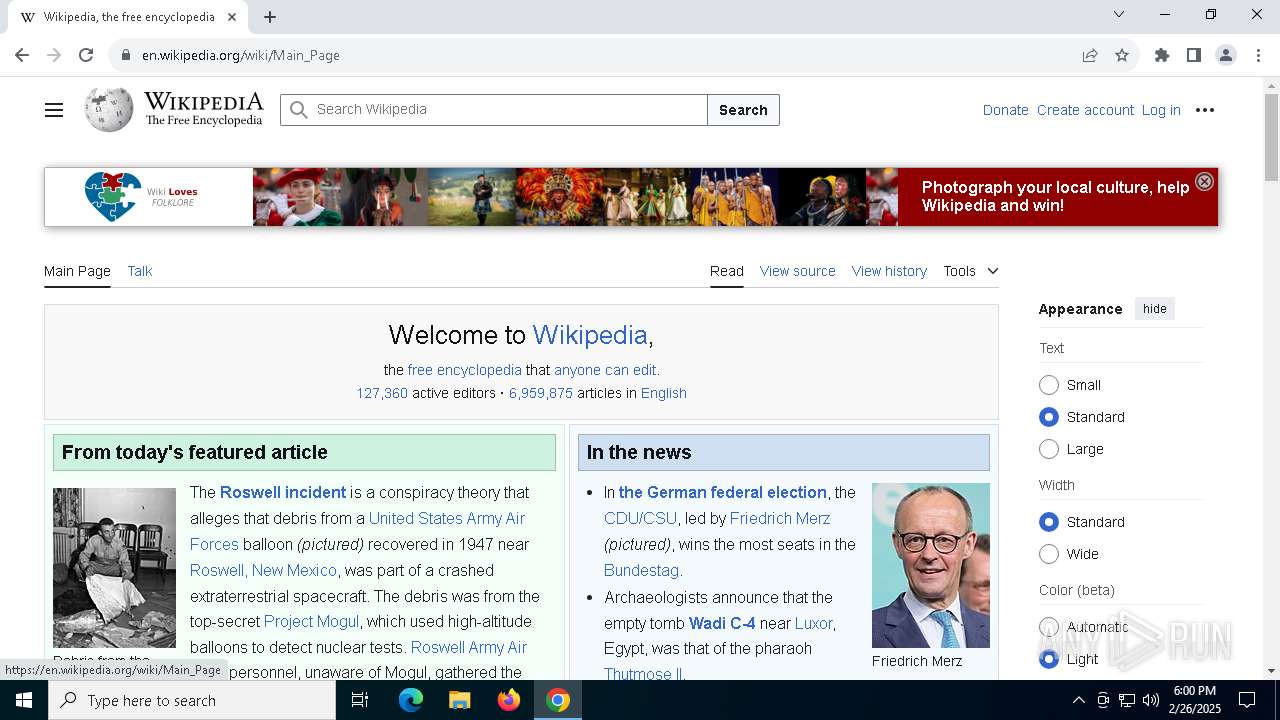
Task: Open Task View on taskbar
Action: click(x=360, y=700)
